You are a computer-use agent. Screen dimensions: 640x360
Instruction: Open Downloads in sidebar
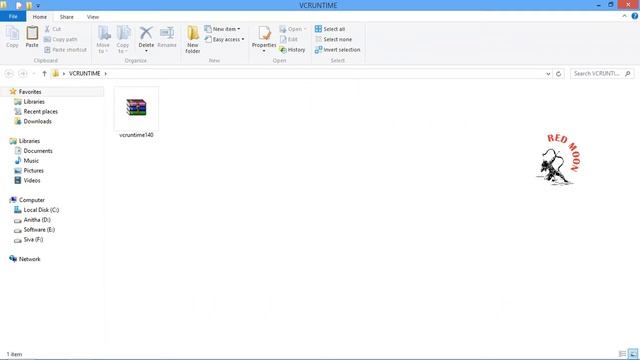(38, 121)
